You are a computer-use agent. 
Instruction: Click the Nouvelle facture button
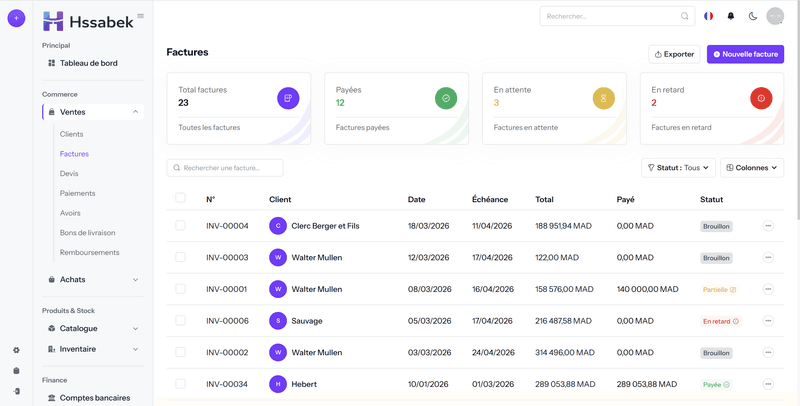coord(745,54)
